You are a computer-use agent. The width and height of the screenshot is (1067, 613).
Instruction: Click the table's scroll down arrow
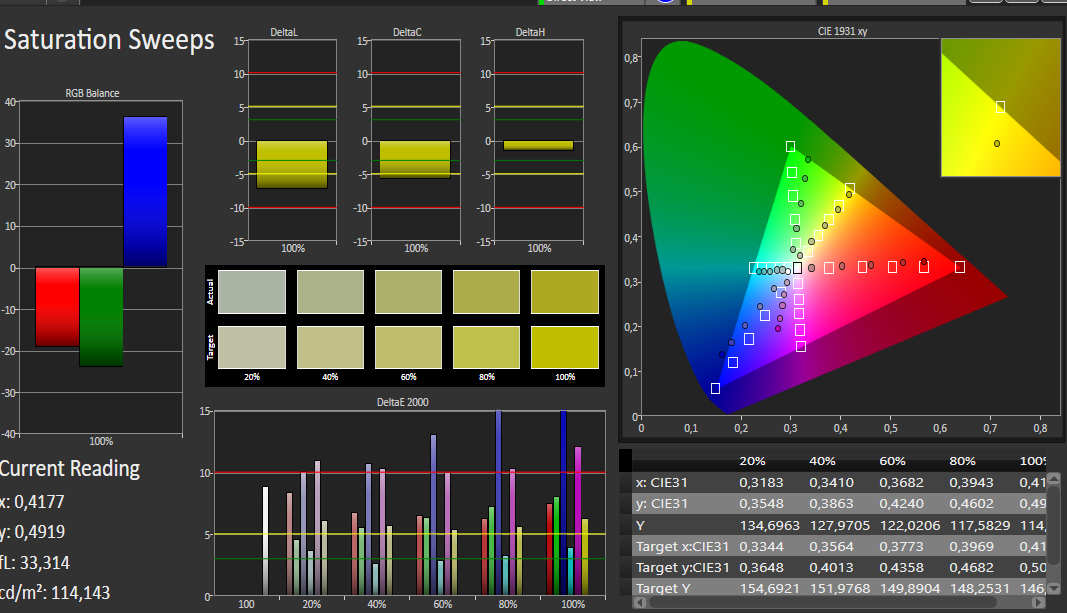point(1056,587)
